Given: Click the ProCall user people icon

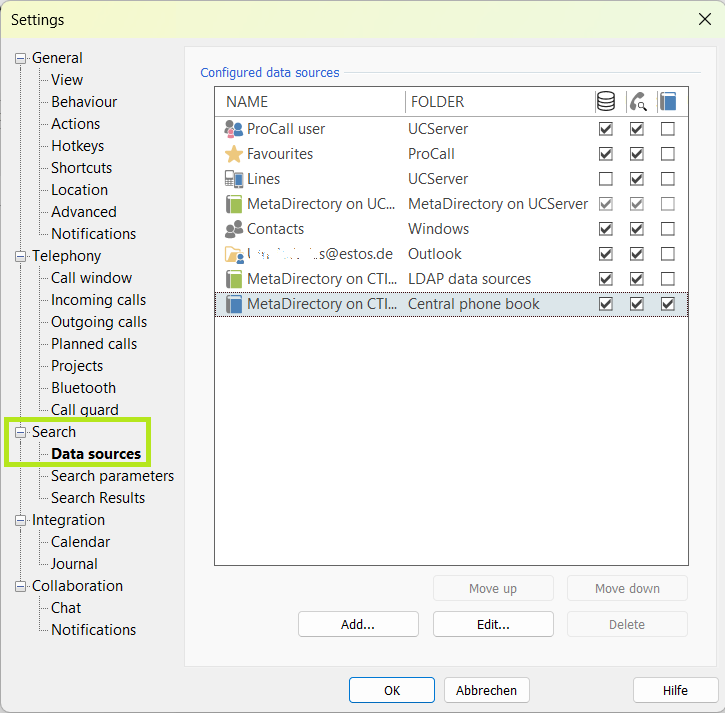Looking at the screenshot, I should (x=233, y=129).
